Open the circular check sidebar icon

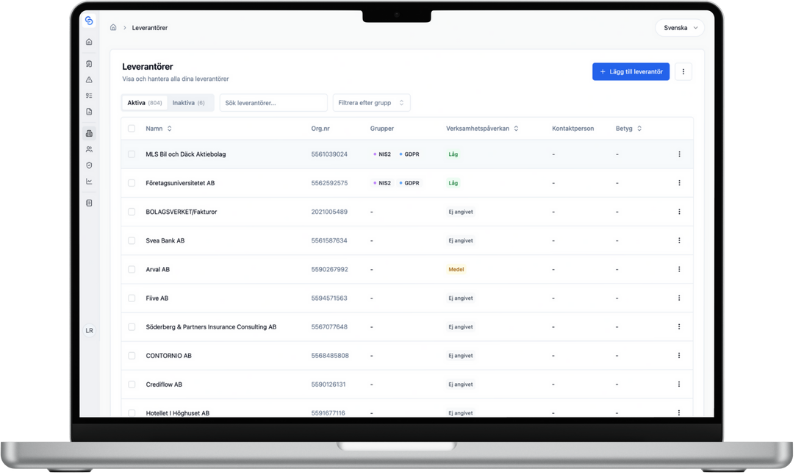click(x=89, y=165)
